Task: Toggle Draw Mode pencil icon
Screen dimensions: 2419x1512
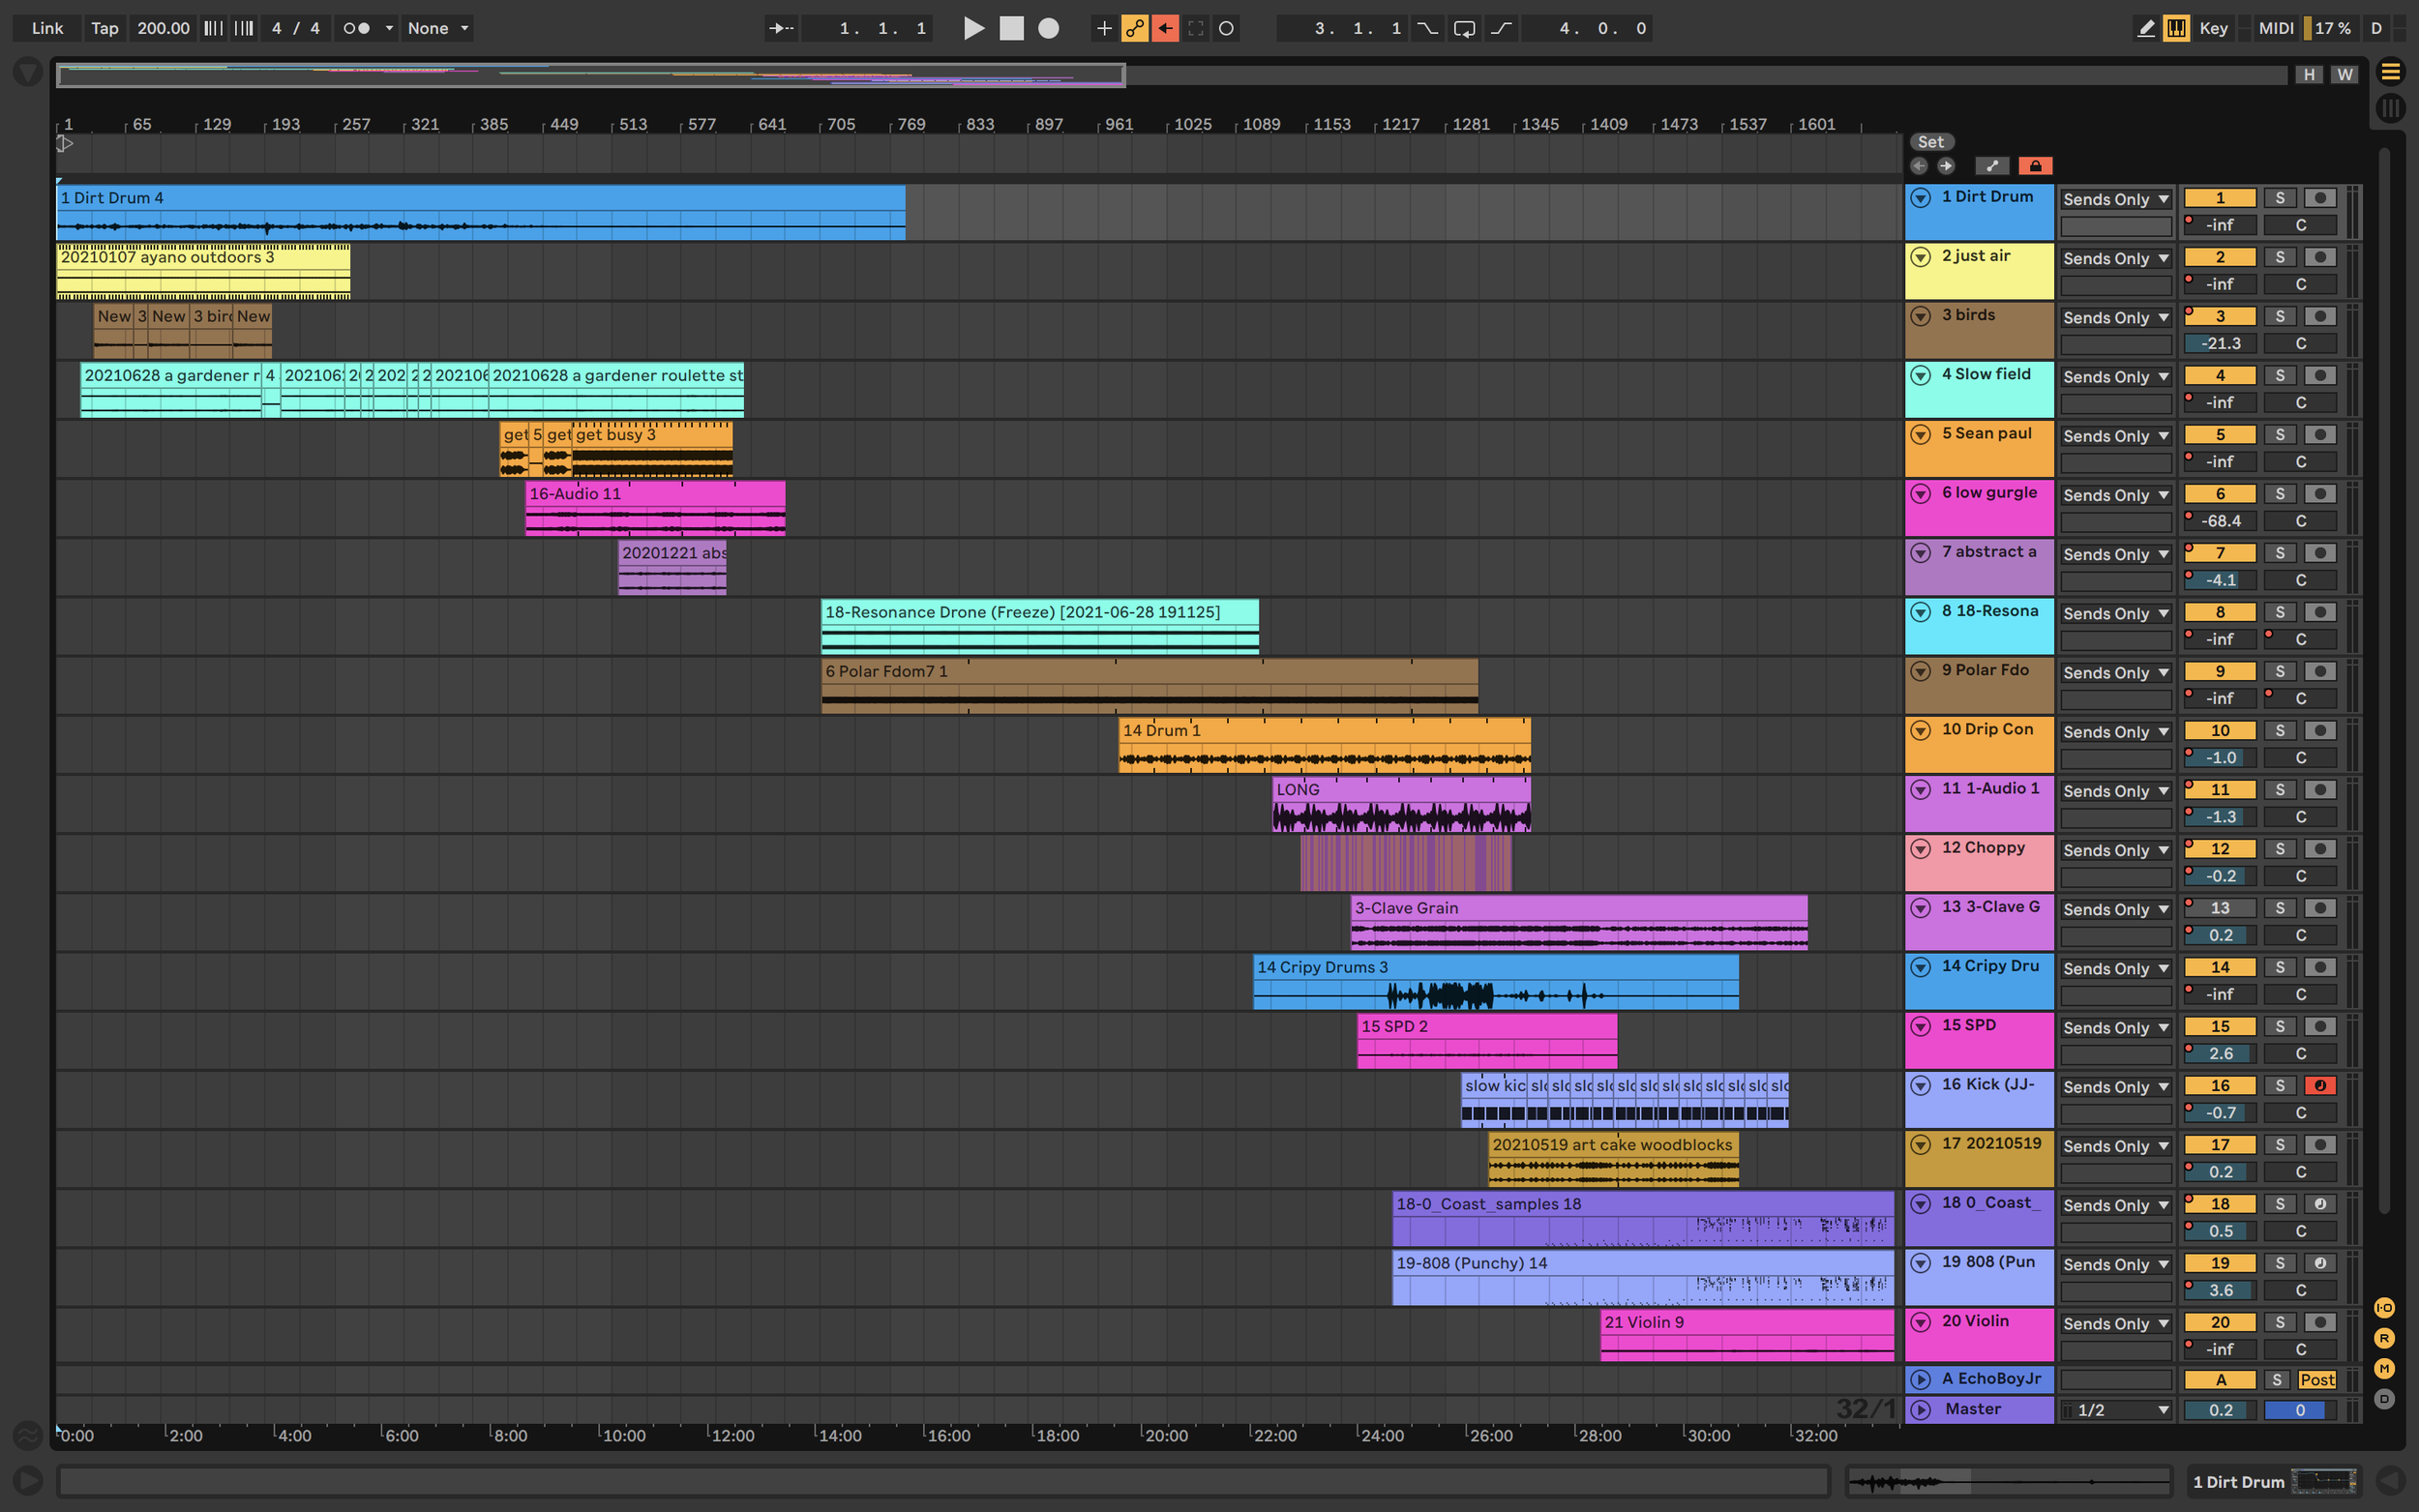Action: click(2146, 28)
